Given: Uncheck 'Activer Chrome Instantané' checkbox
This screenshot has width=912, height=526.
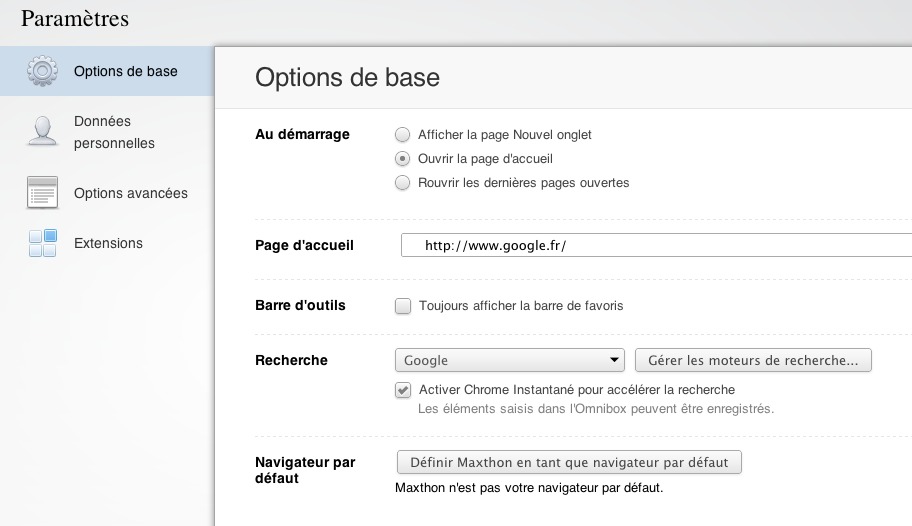Looking at the screenshot, I should pyautogui.click(x=403, y=390).
